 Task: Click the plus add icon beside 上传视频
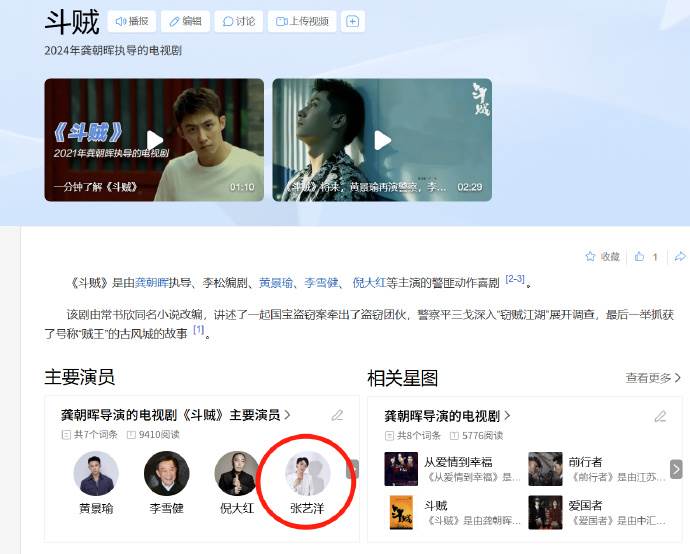click(352, 21)
